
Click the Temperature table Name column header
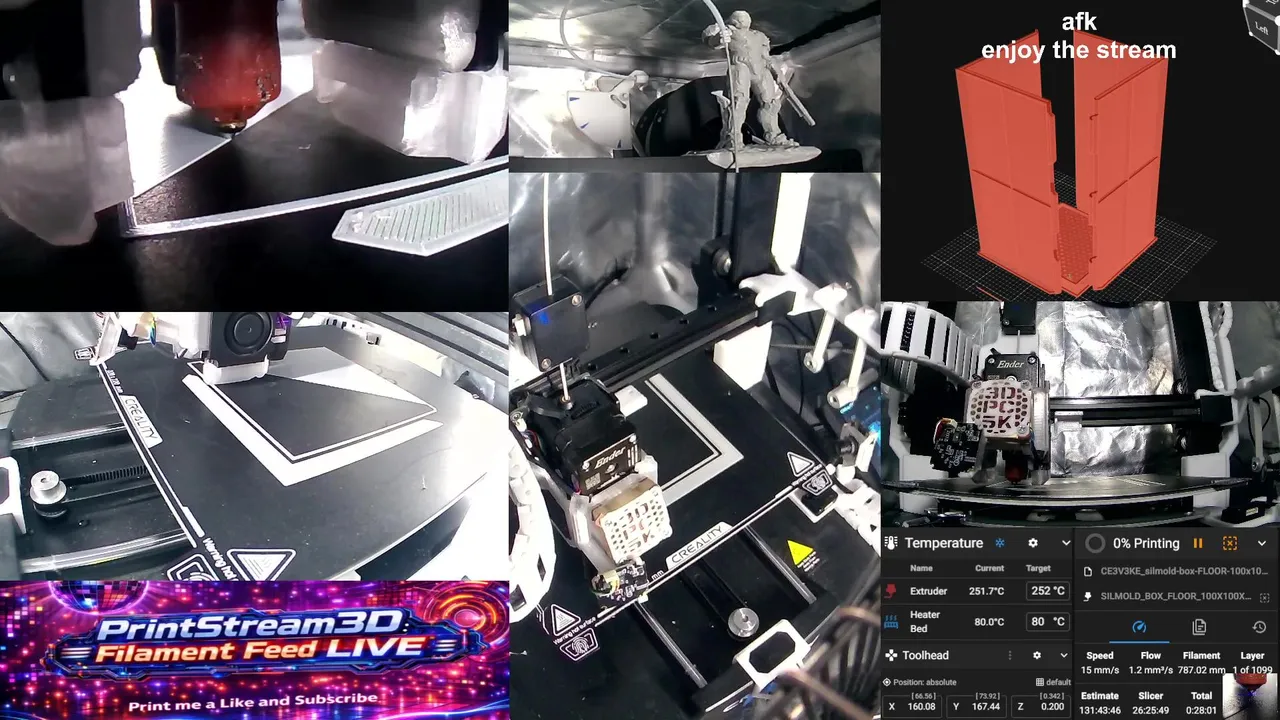(921, 568)
